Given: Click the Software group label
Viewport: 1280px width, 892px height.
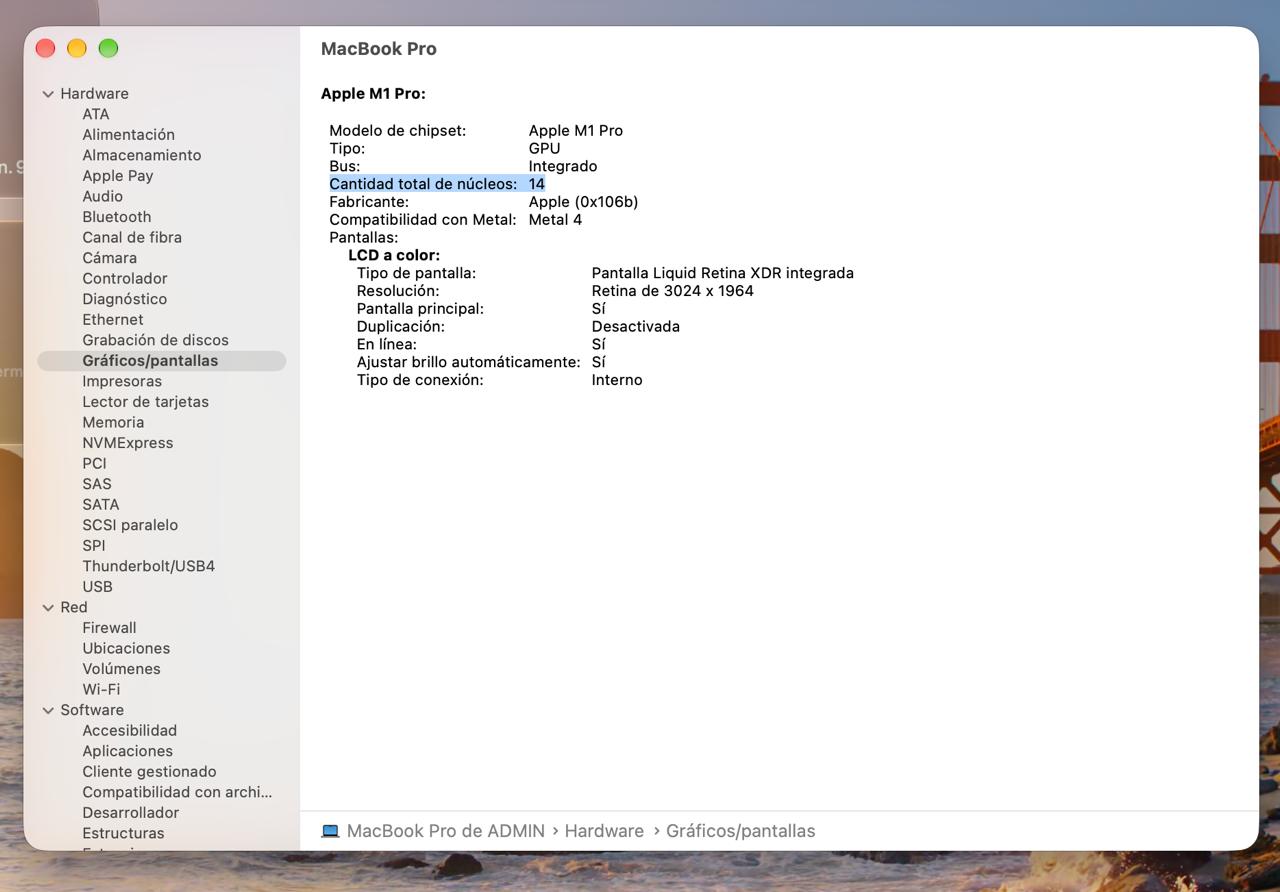Looking at the screenshot, I should 92,711.
